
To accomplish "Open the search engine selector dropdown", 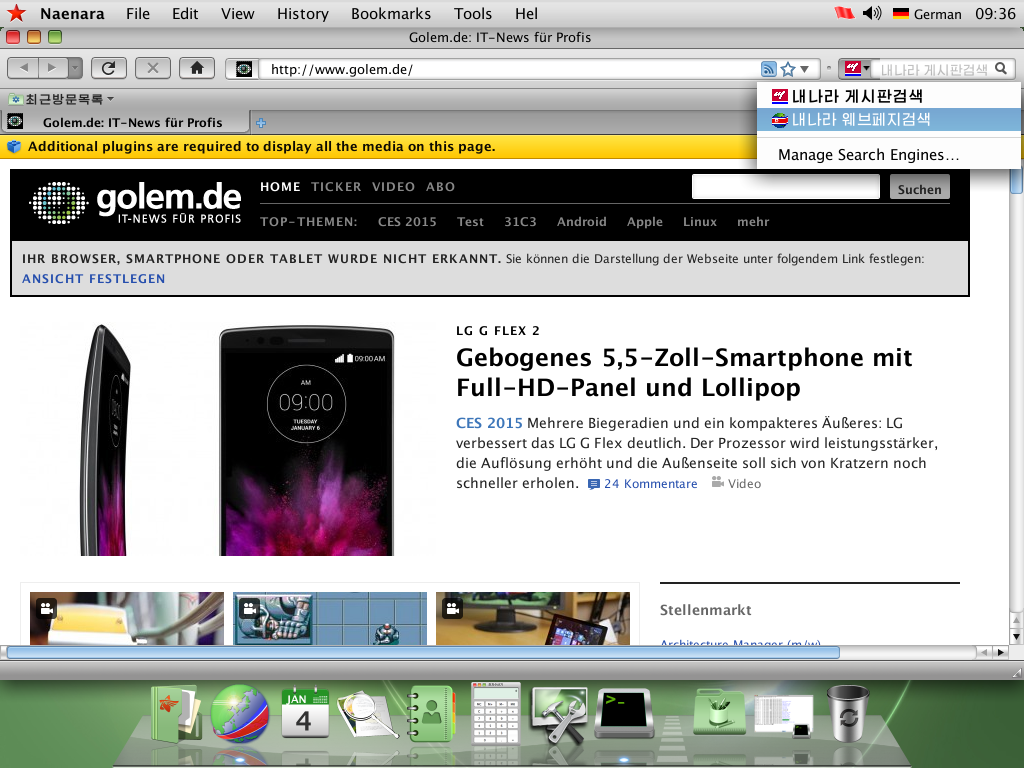I will 856,69.
